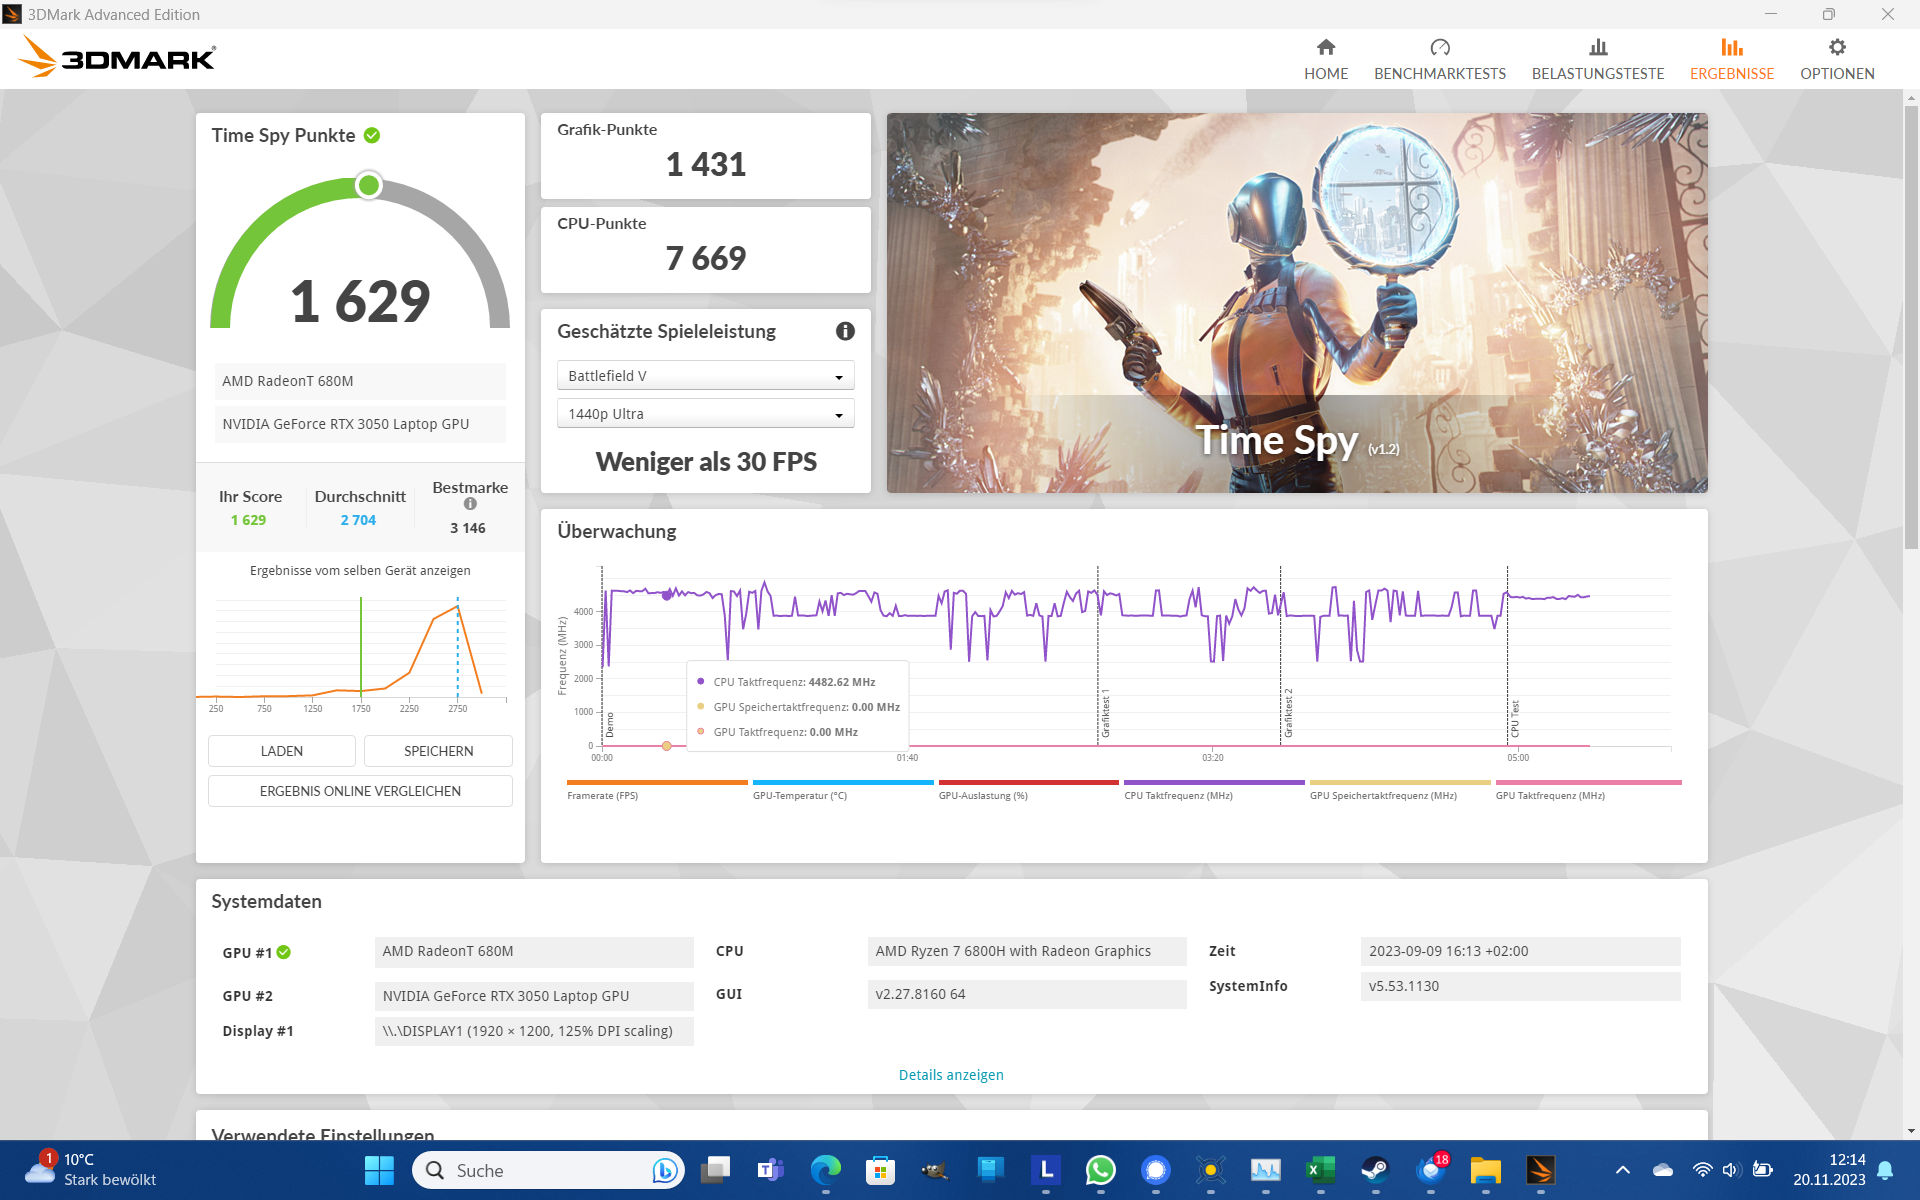Click the green score gauge handle
This screenshot has width=1920, height=1200.
(368, 185)
